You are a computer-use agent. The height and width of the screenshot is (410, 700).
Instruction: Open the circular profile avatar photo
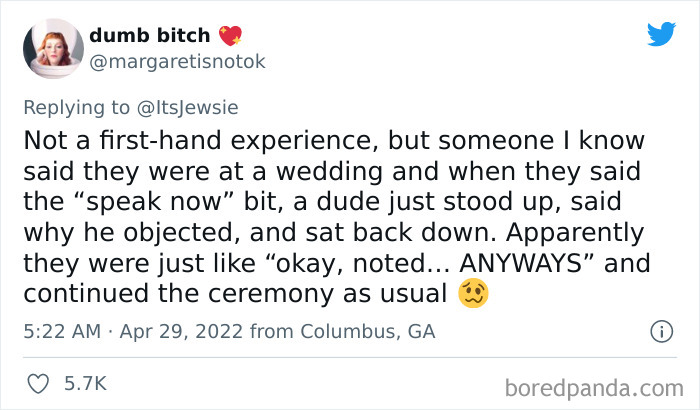[x=53, y=48]
